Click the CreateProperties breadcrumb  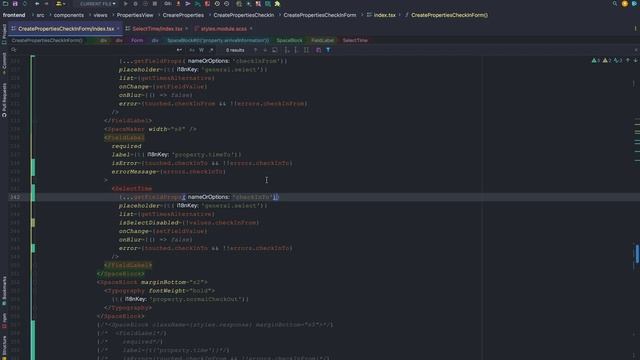tap(183, 15)
